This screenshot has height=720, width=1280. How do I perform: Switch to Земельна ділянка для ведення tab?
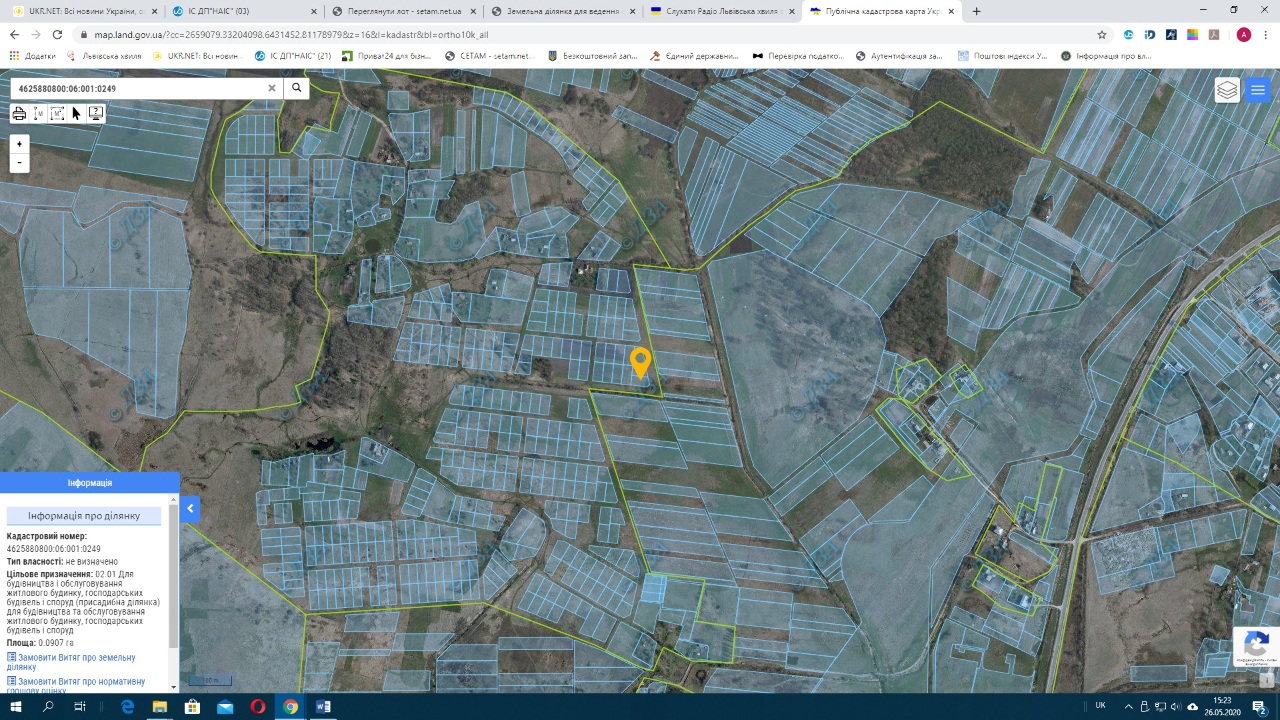pos(562,11)
